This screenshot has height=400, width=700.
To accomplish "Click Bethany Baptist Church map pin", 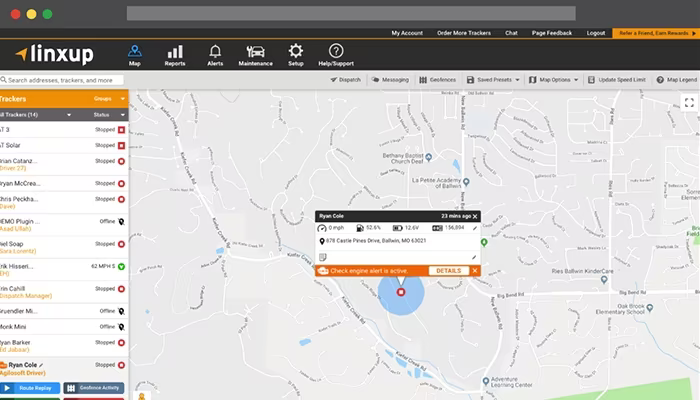I will (429, 157).
